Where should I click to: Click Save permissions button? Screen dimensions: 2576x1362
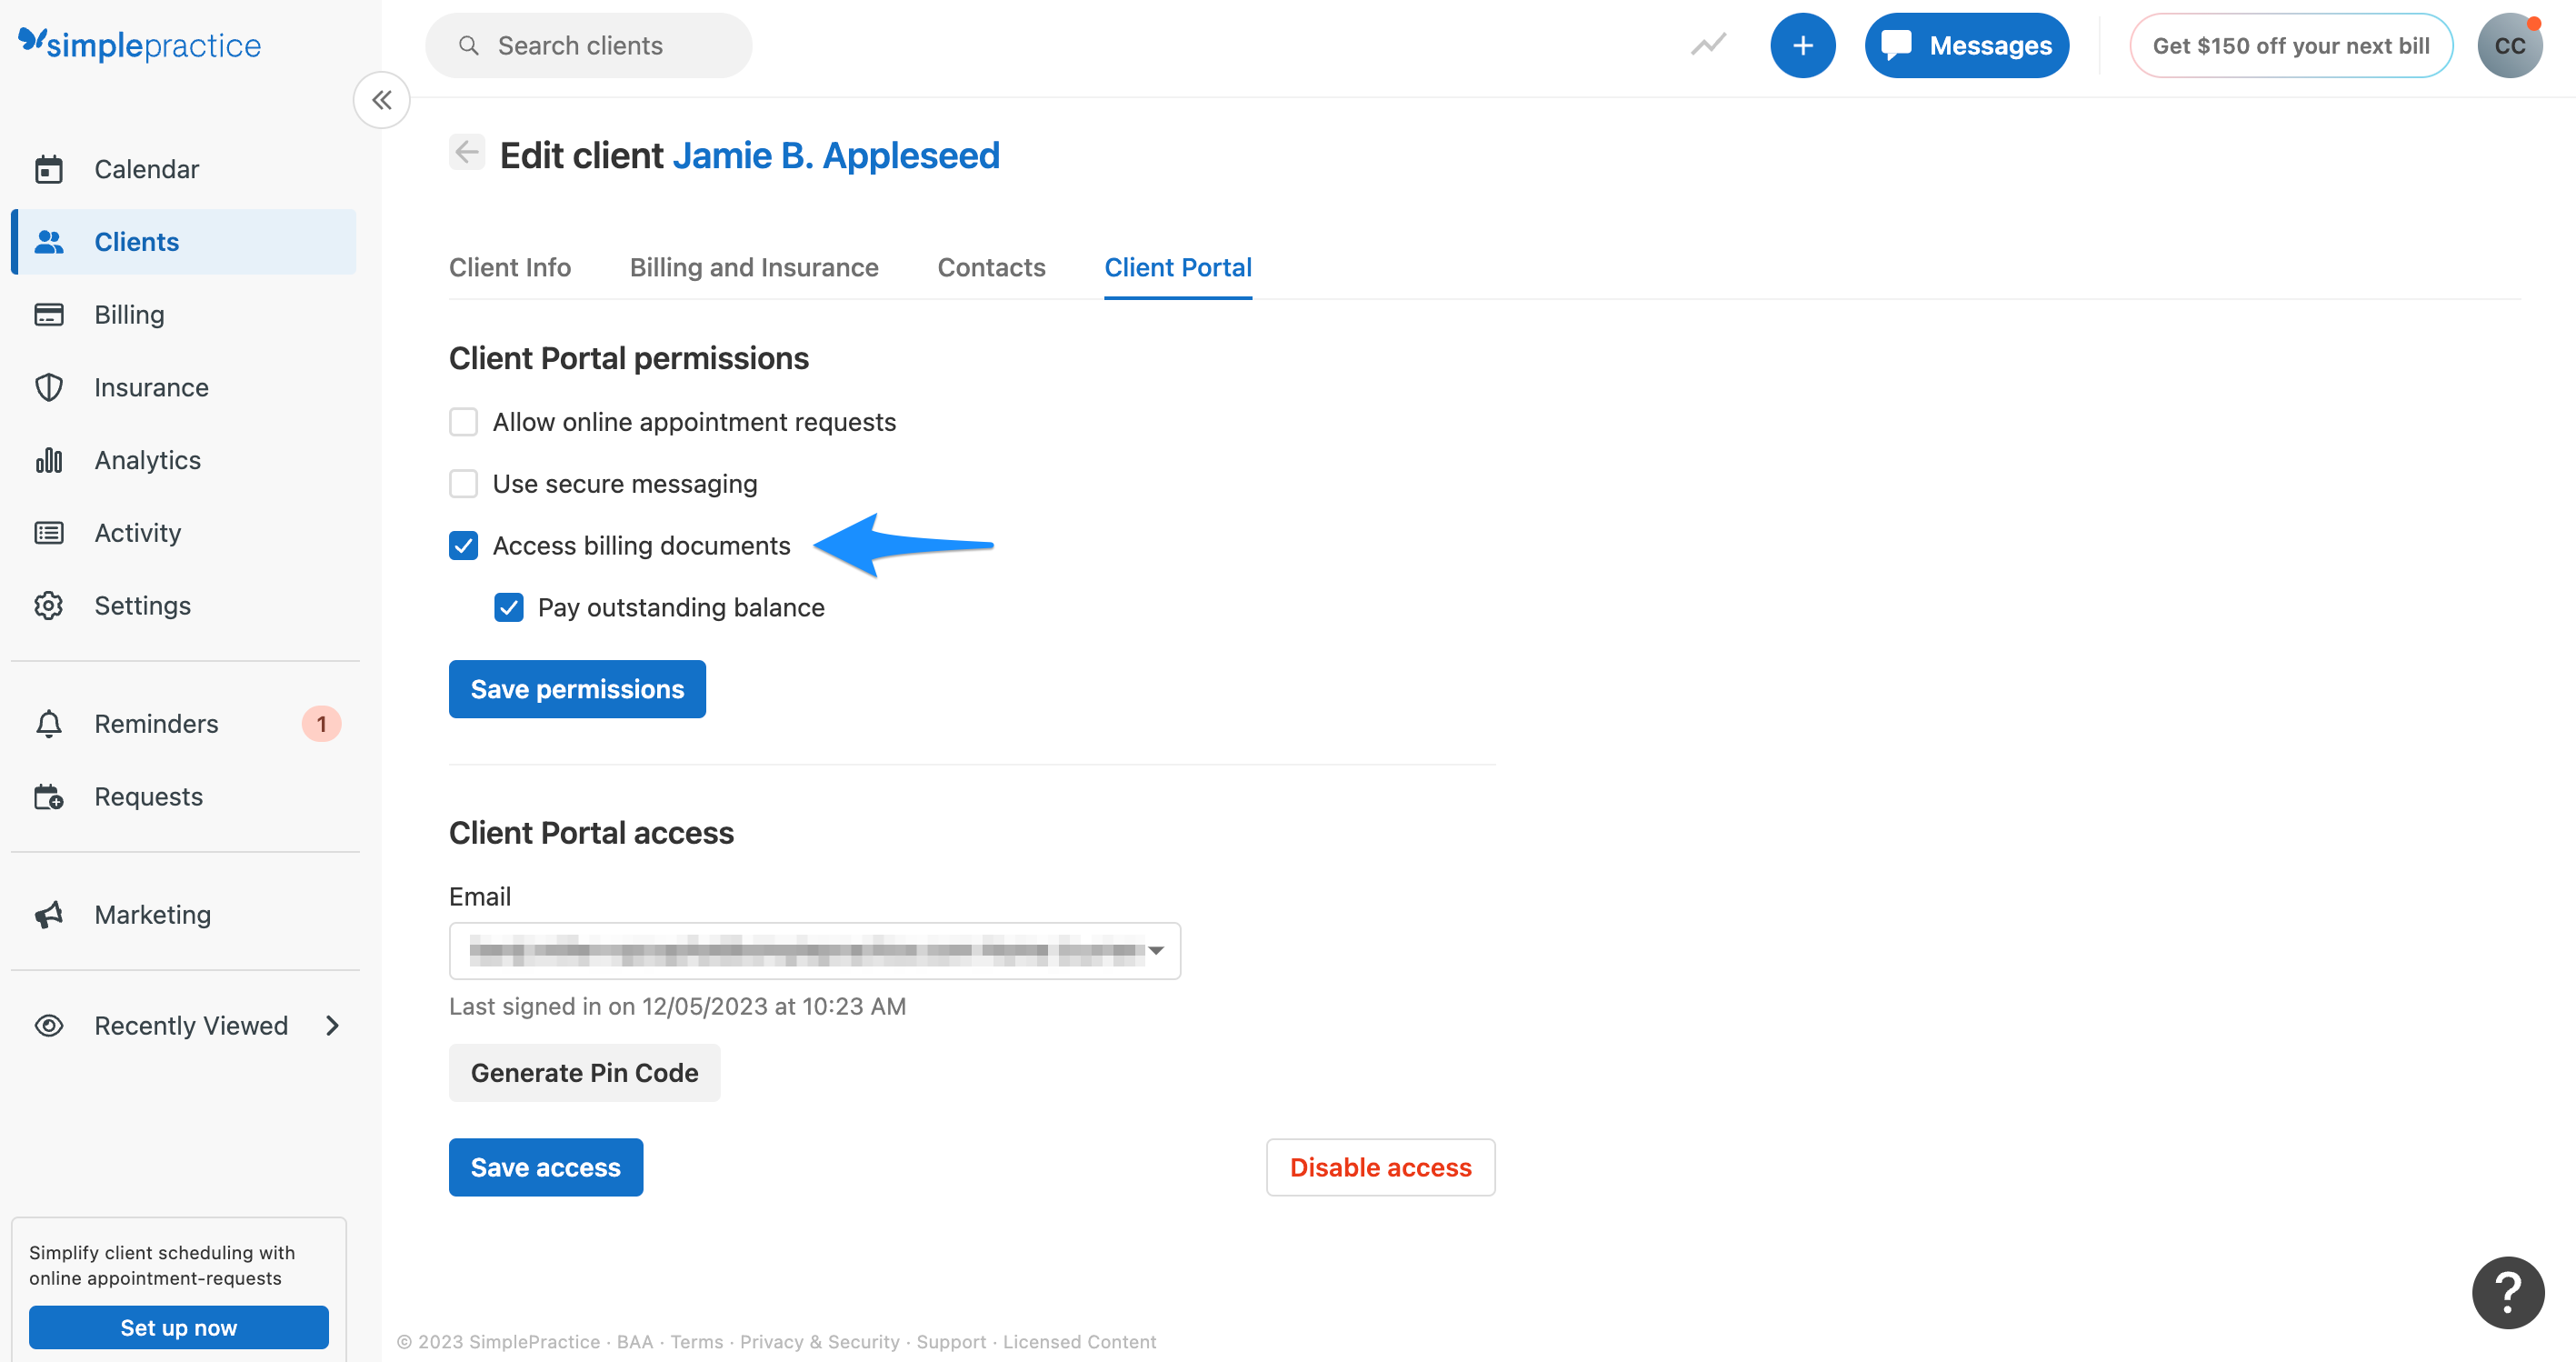577,689
